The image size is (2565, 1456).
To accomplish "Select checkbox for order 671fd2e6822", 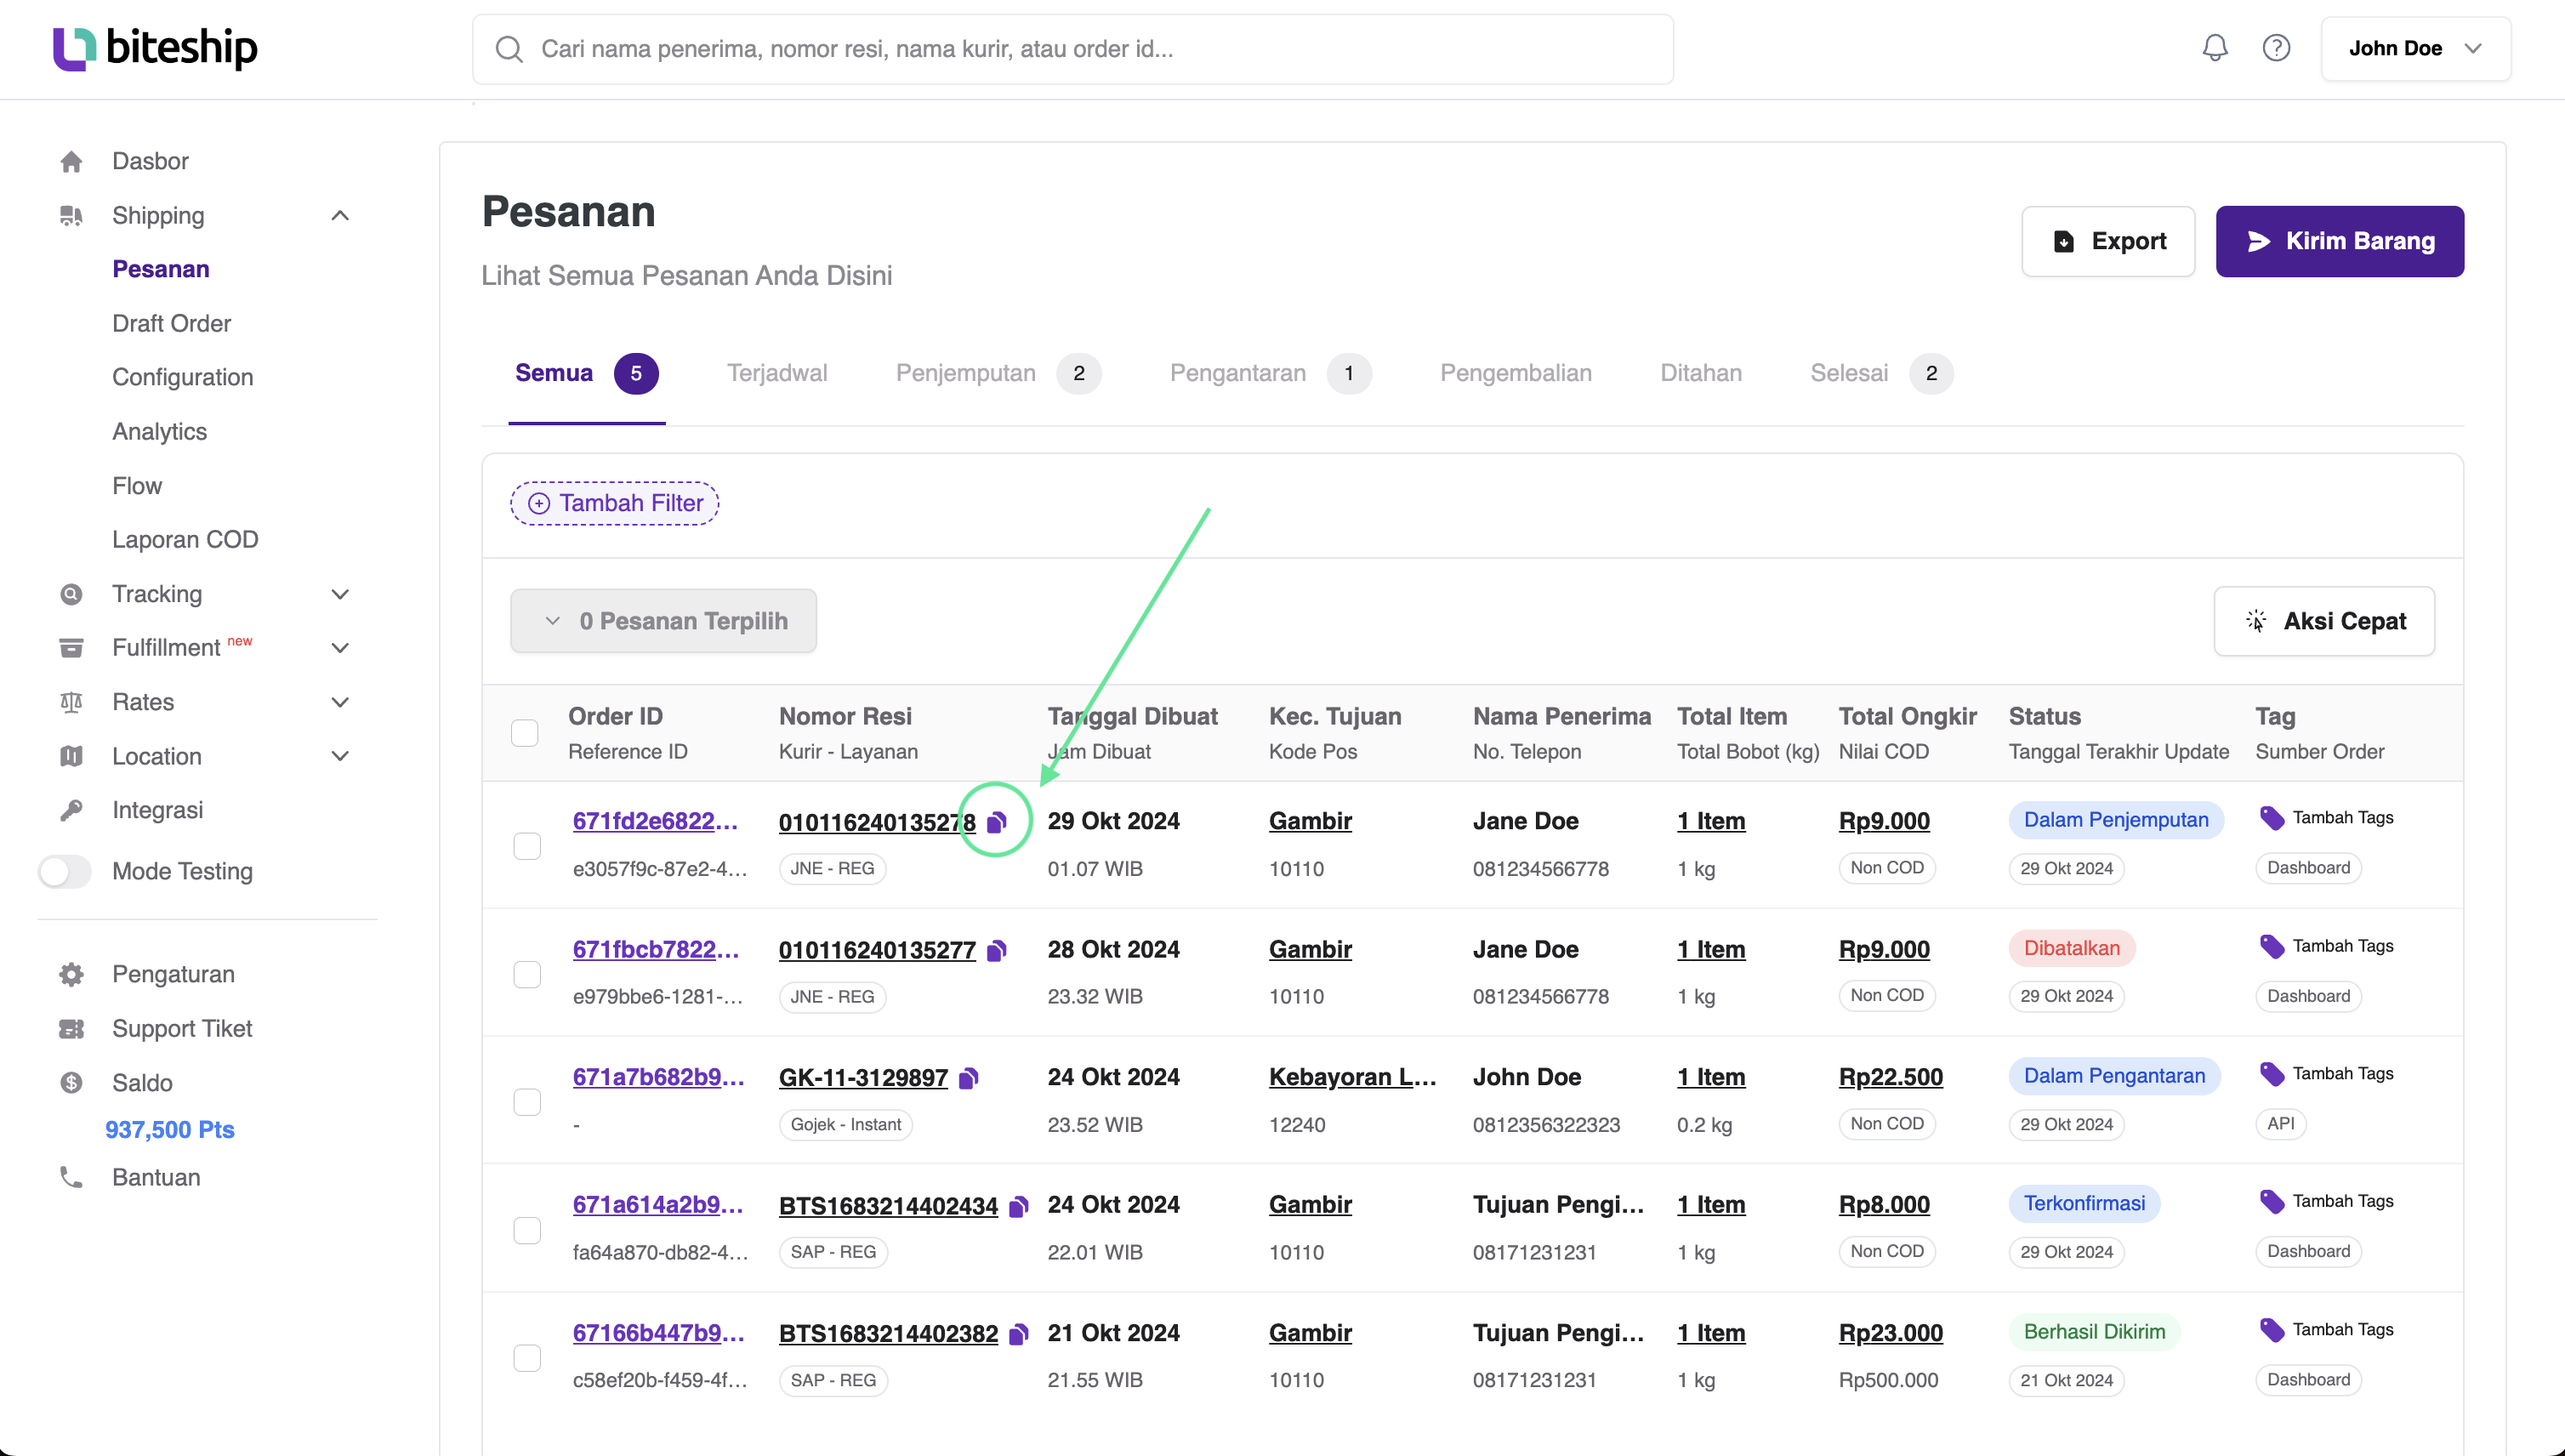I will pyautogui.click(x=527, y=846).
